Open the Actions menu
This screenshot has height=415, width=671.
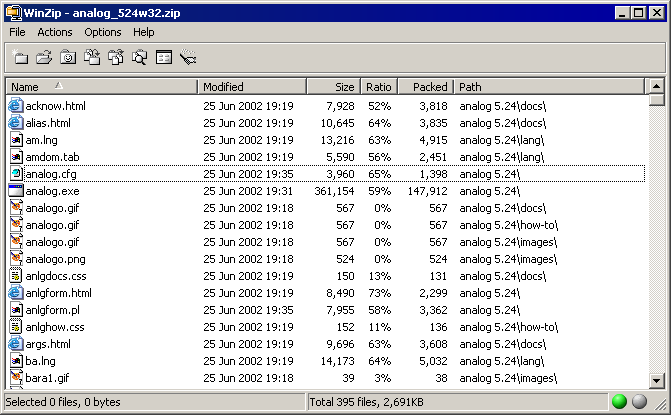coord(55,32)
